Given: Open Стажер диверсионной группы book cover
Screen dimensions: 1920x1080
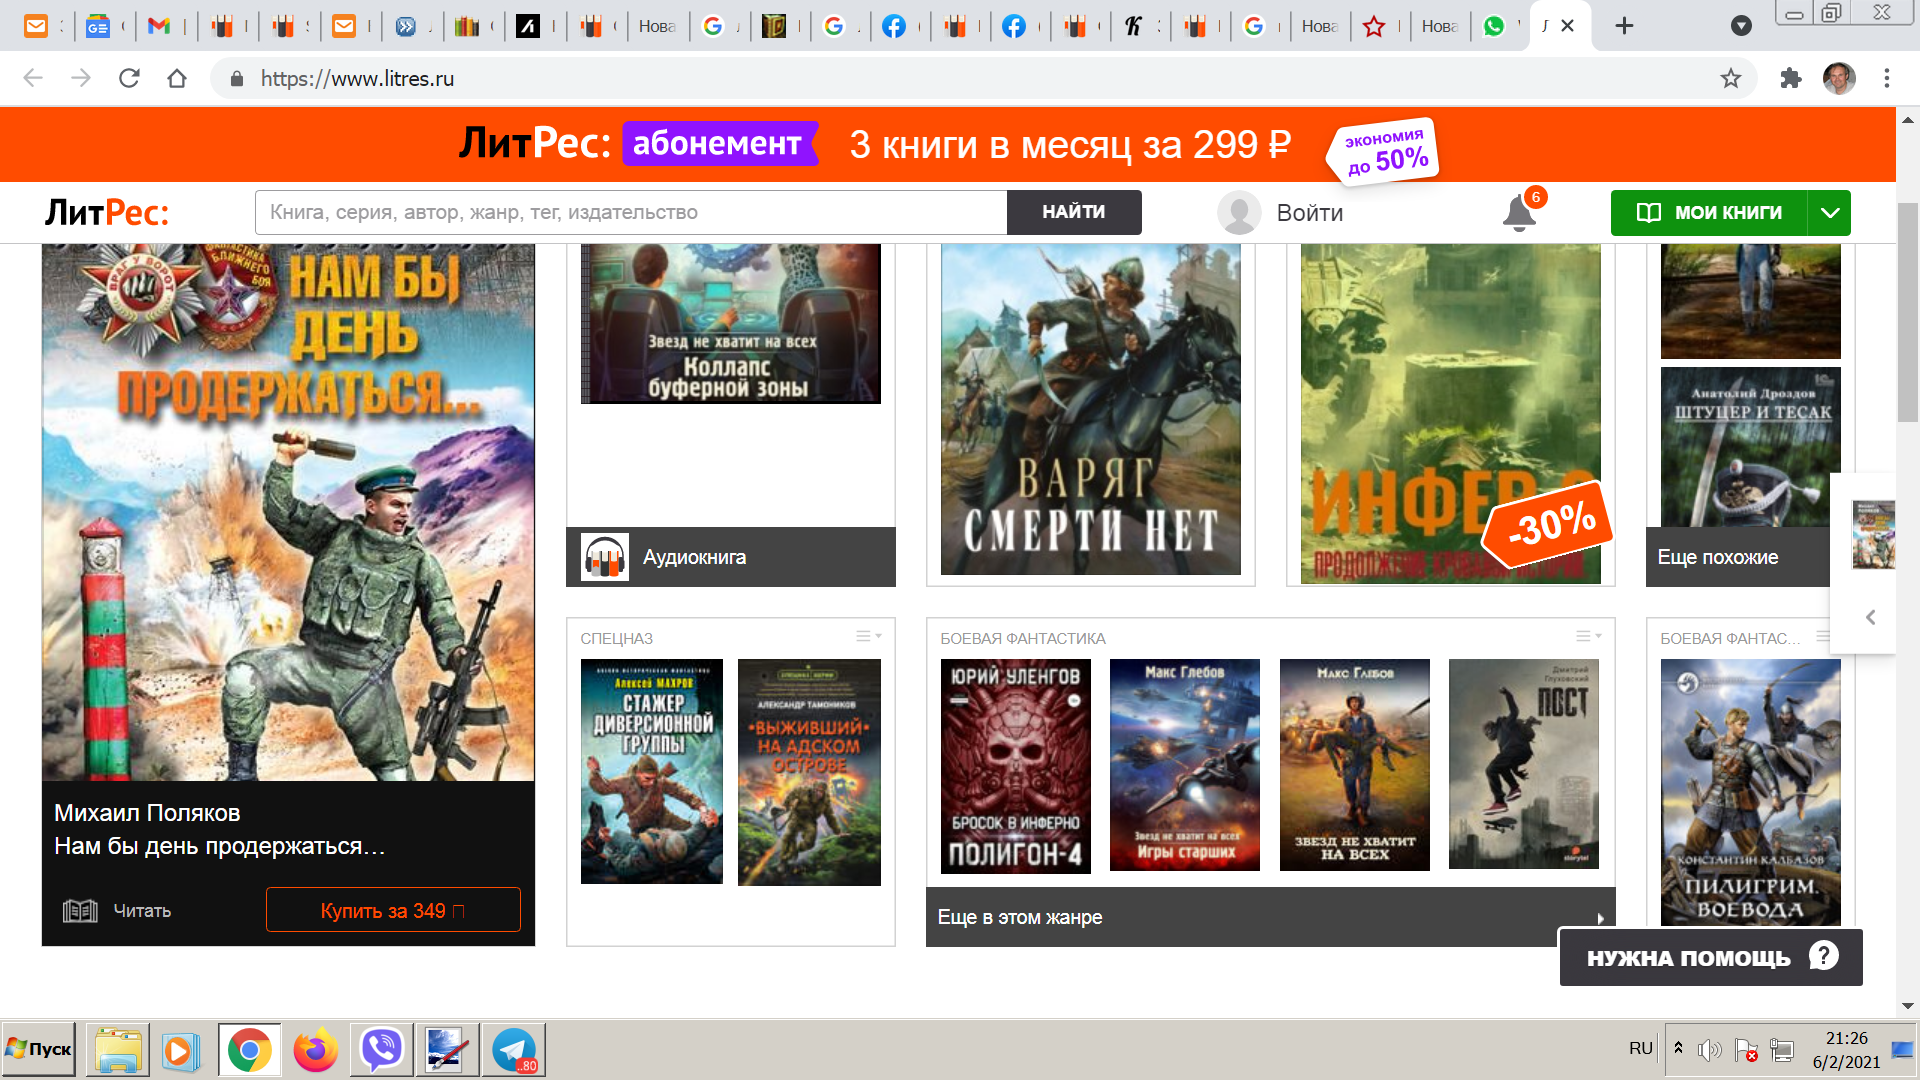Looking at the screenshot, I should coord(652,771).
